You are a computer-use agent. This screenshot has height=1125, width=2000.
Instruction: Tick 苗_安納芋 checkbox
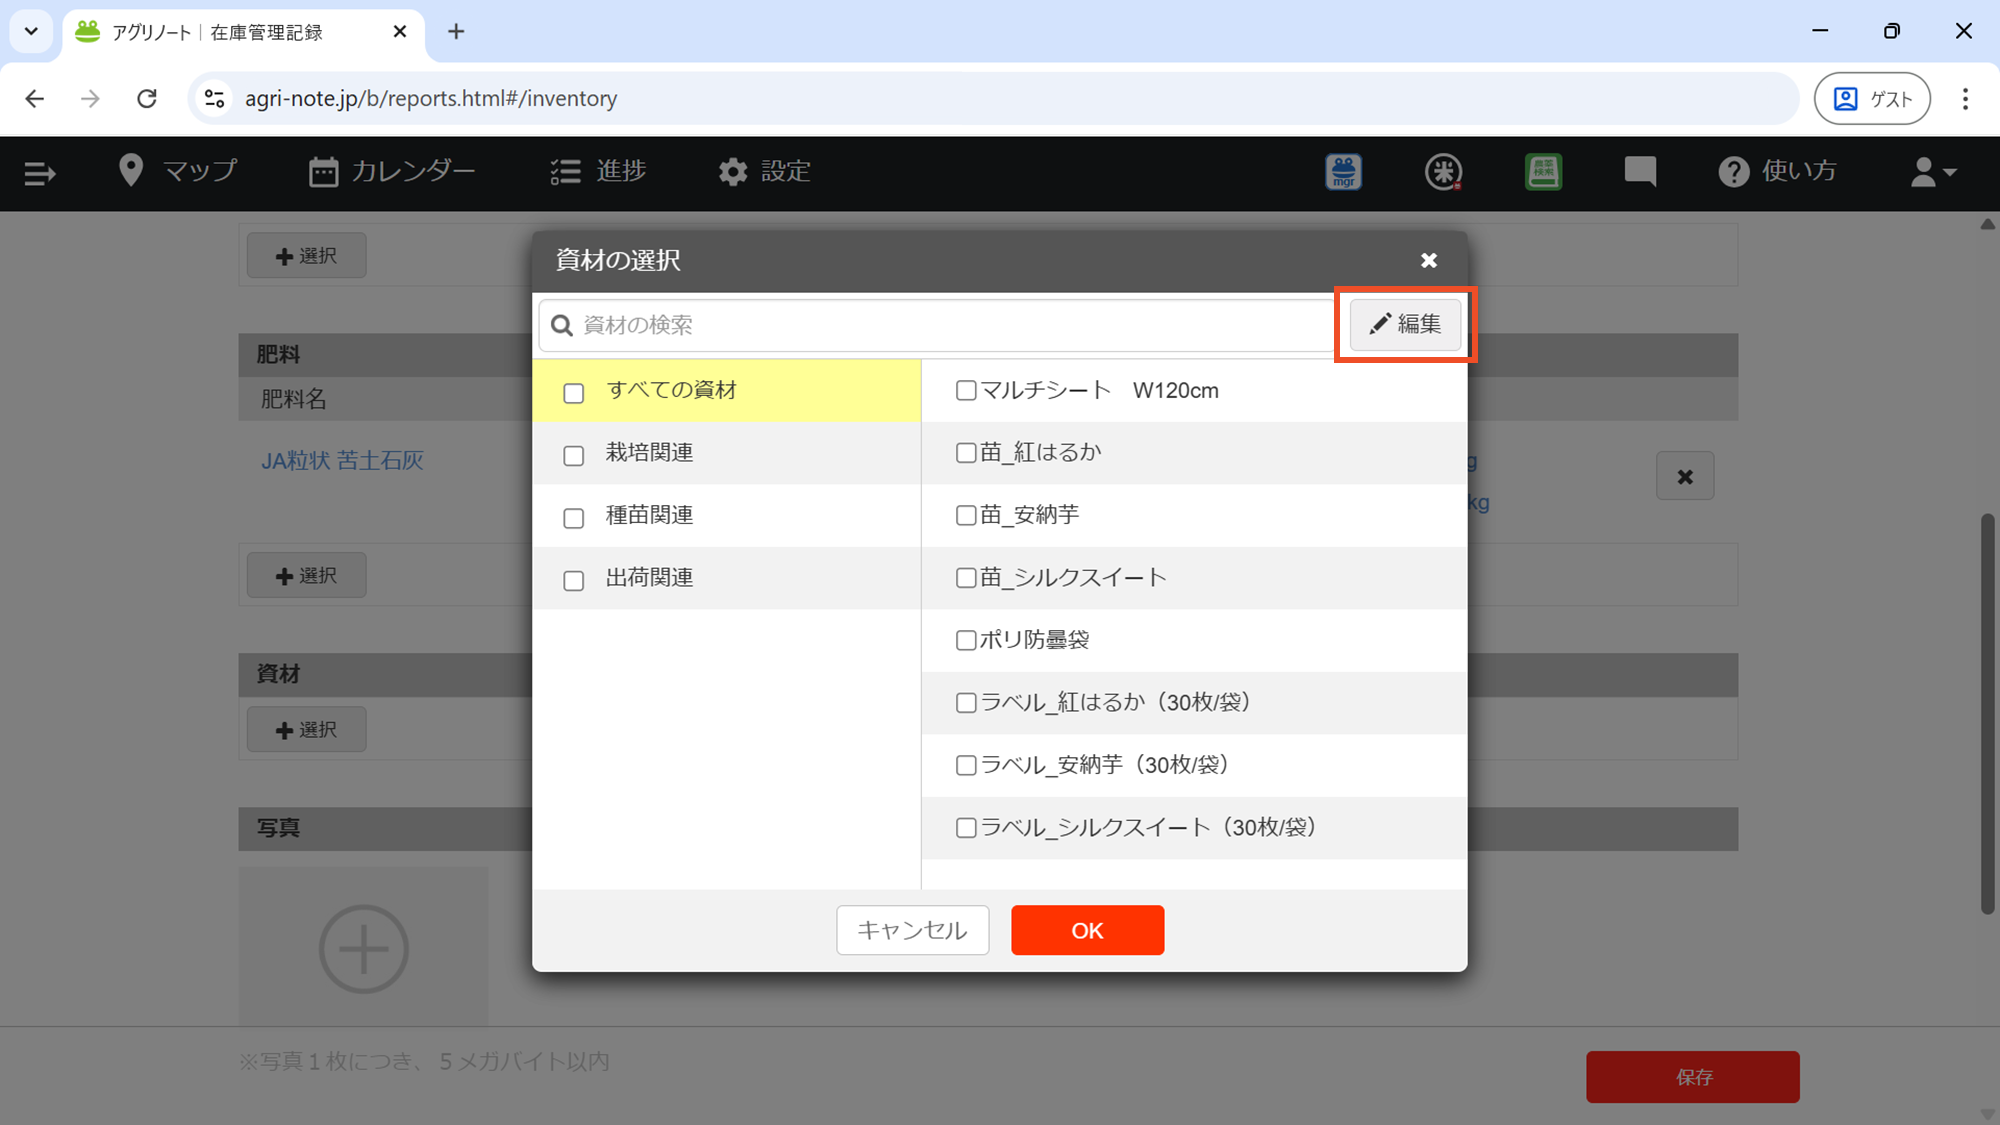pos(965,515)
